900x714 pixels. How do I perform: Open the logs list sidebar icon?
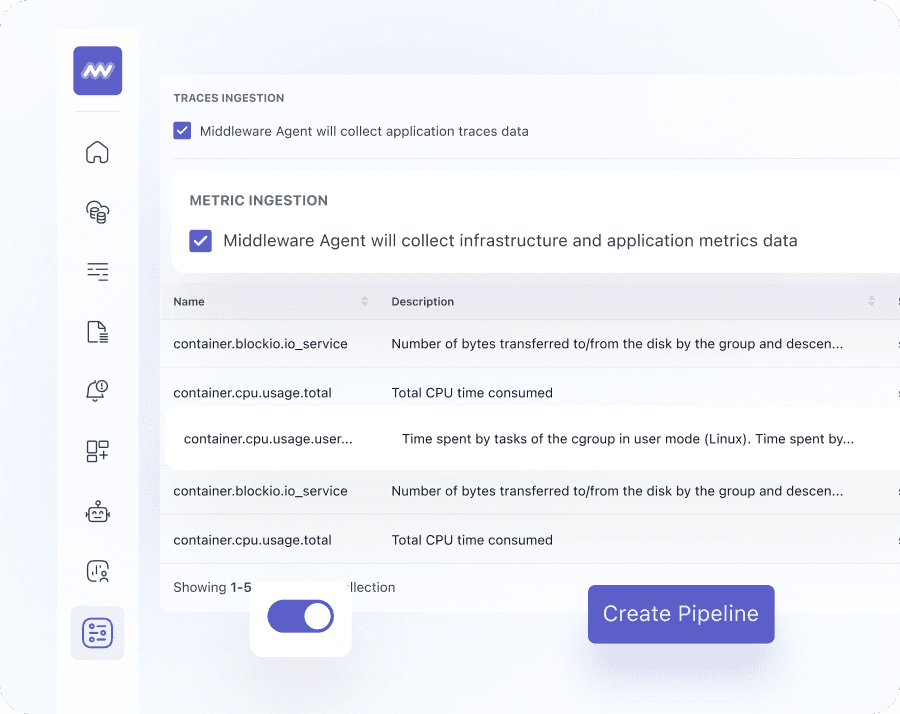pos(98,271)
